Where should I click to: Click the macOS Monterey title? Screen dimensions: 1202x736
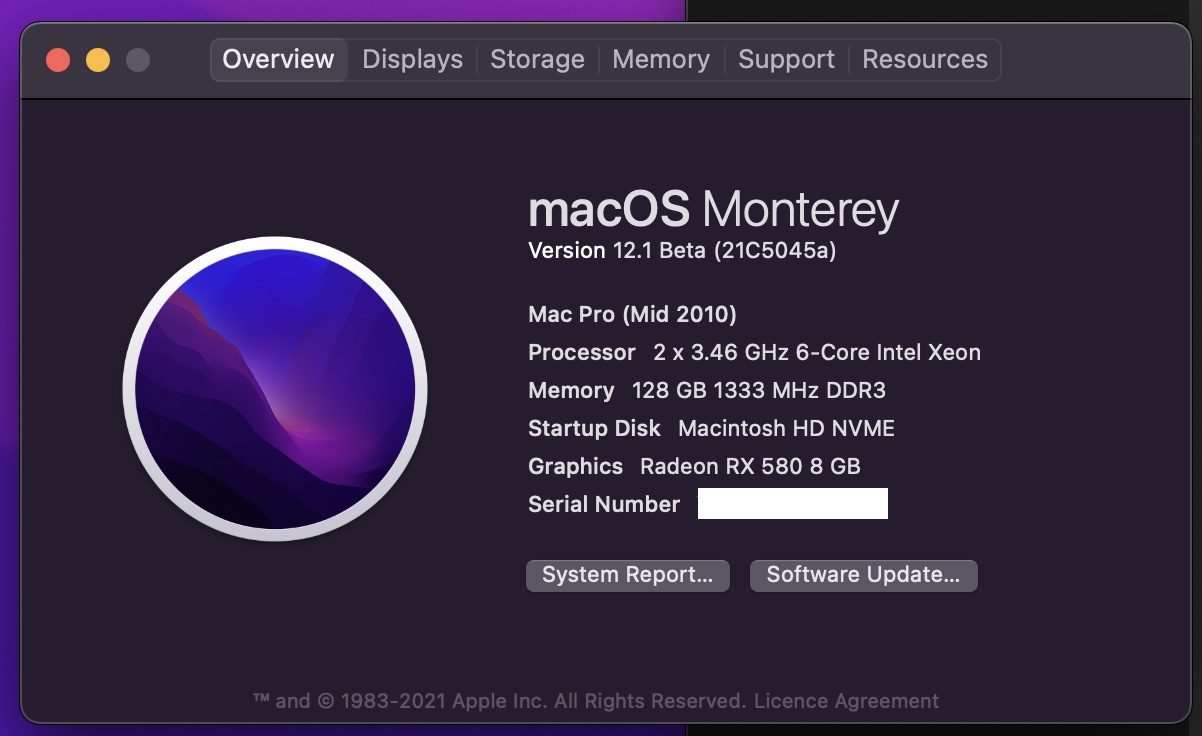[x=713, y=210]
